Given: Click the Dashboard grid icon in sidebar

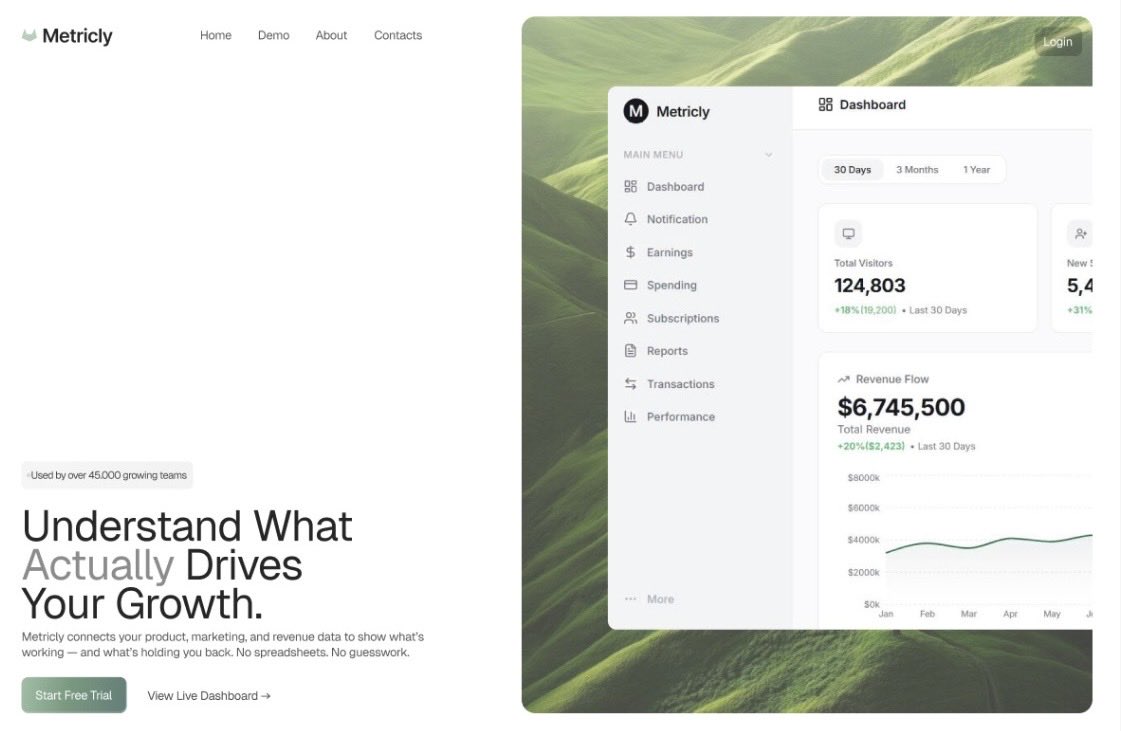Looking at the screenshot, I should pos(631,187).
